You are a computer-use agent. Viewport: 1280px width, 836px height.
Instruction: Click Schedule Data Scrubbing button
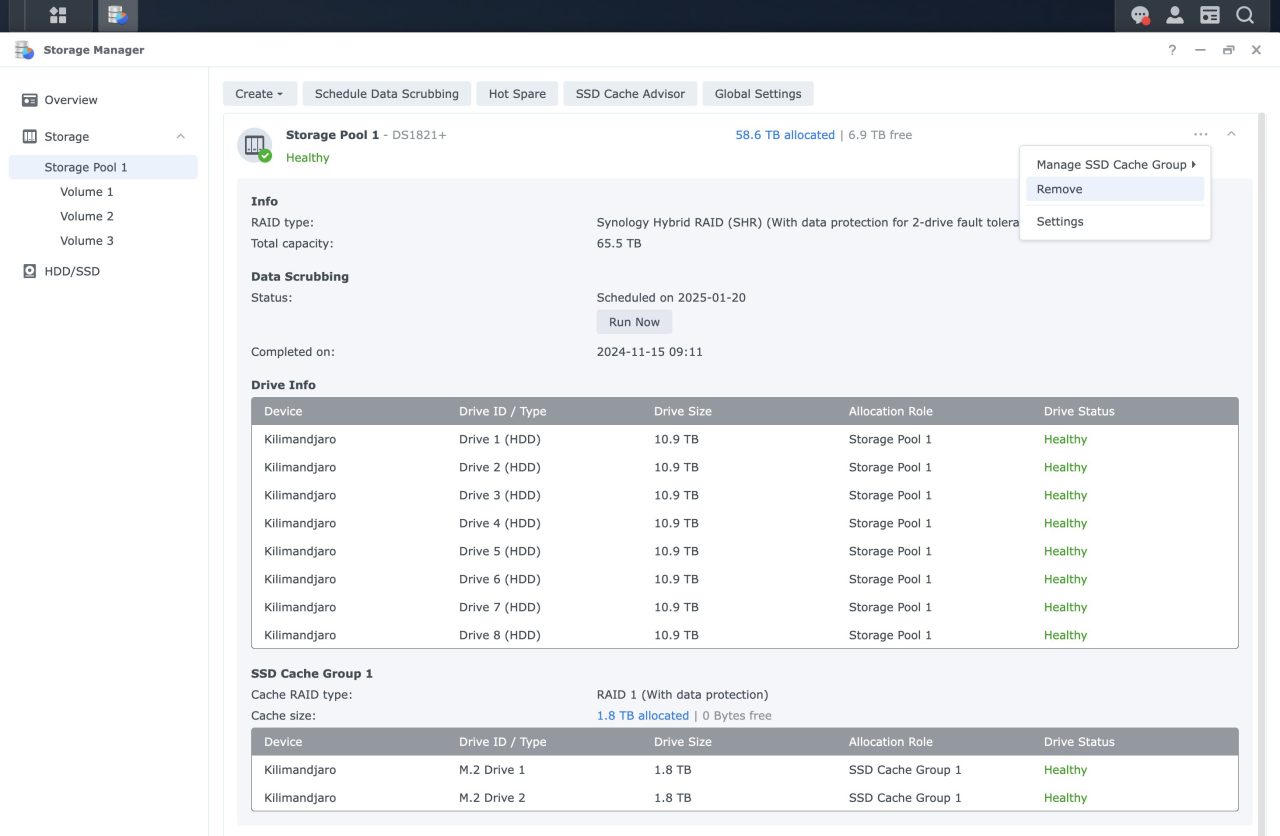(386, 94)
